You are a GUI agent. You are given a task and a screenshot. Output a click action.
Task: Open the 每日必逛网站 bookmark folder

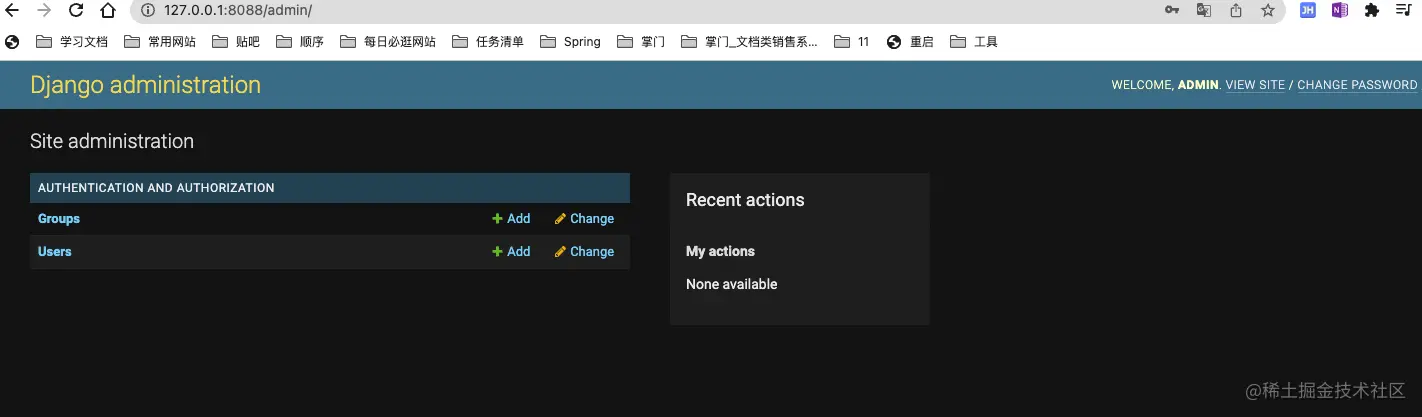click(388, 42)
